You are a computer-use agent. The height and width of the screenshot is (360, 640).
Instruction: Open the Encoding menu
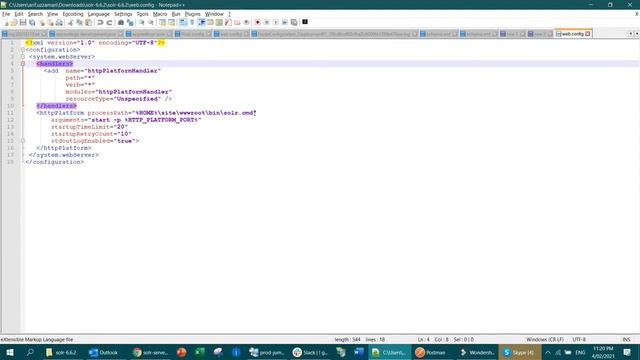click(73, 14)
